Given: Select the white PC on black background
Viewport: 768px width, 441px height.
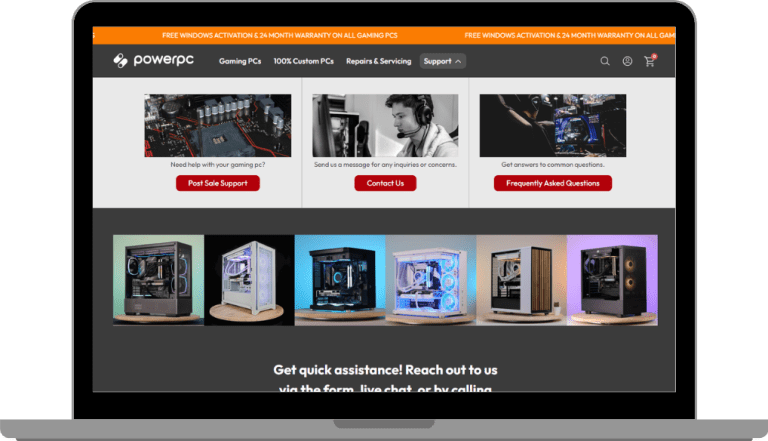Looking at the screenshot, I should tap(249, 280).
